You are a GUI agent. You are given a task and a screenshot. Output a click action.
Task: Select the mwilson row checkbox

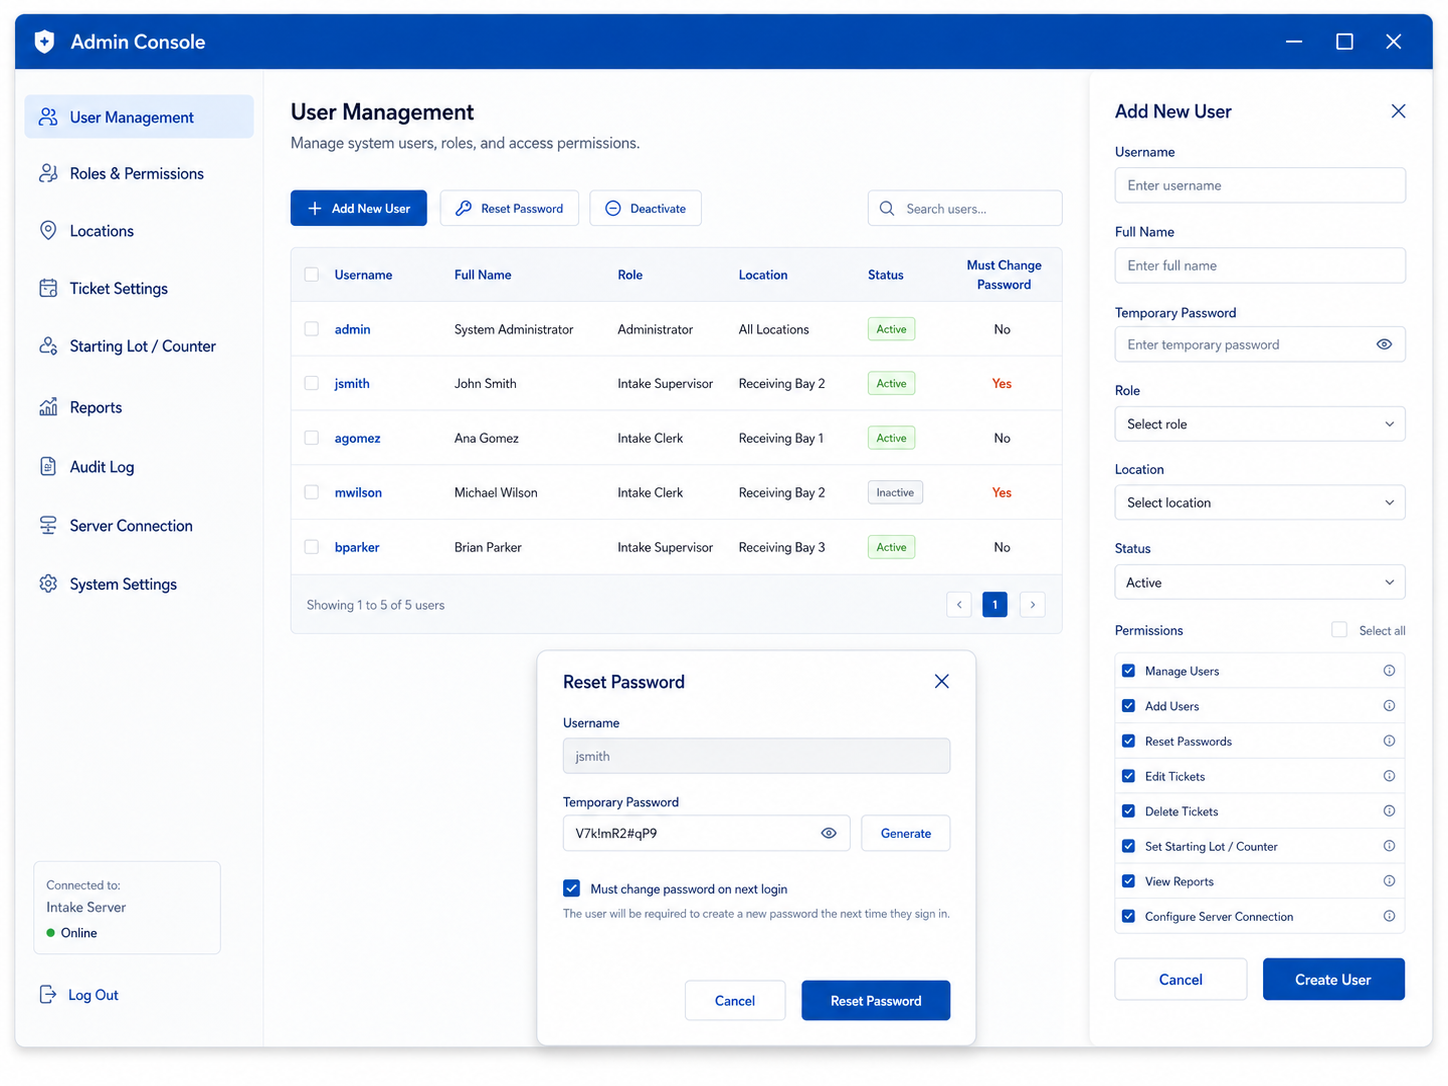(312, 492)
